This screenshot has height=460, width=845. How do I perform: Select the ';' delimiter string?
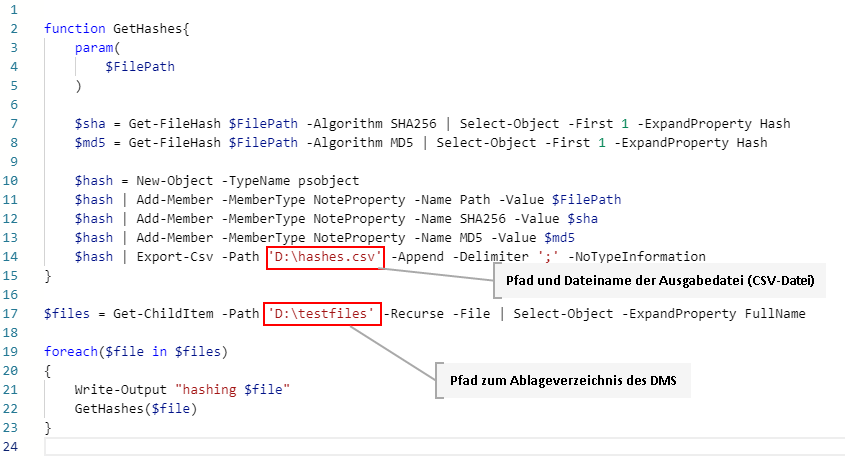(x=548, y=256)
